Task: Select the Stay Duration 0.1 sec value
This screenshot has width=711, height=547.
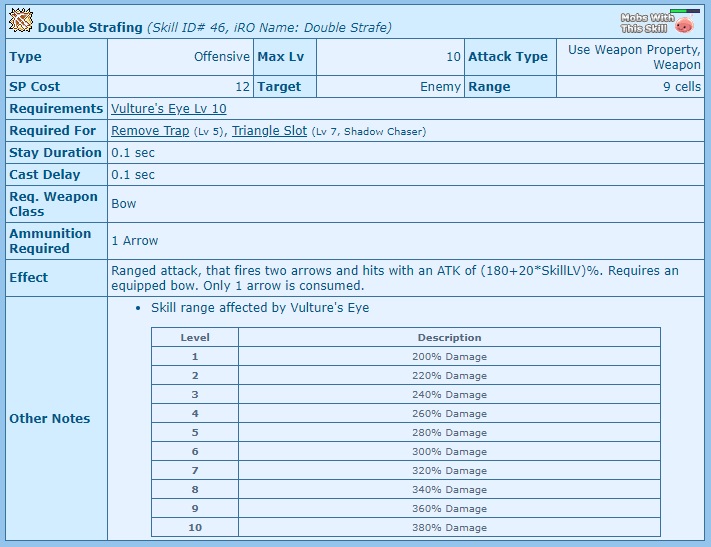Action: (x=133, y=153)
